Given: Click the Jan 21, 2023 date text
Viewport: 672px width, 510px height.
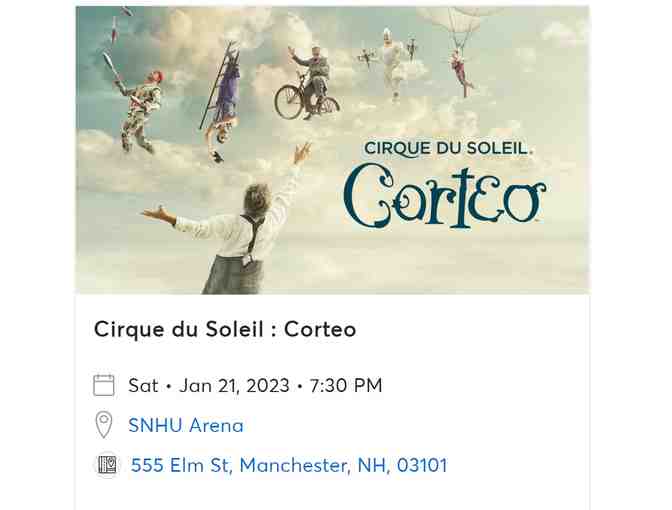Looking at the screenshot, I should 234,385.
